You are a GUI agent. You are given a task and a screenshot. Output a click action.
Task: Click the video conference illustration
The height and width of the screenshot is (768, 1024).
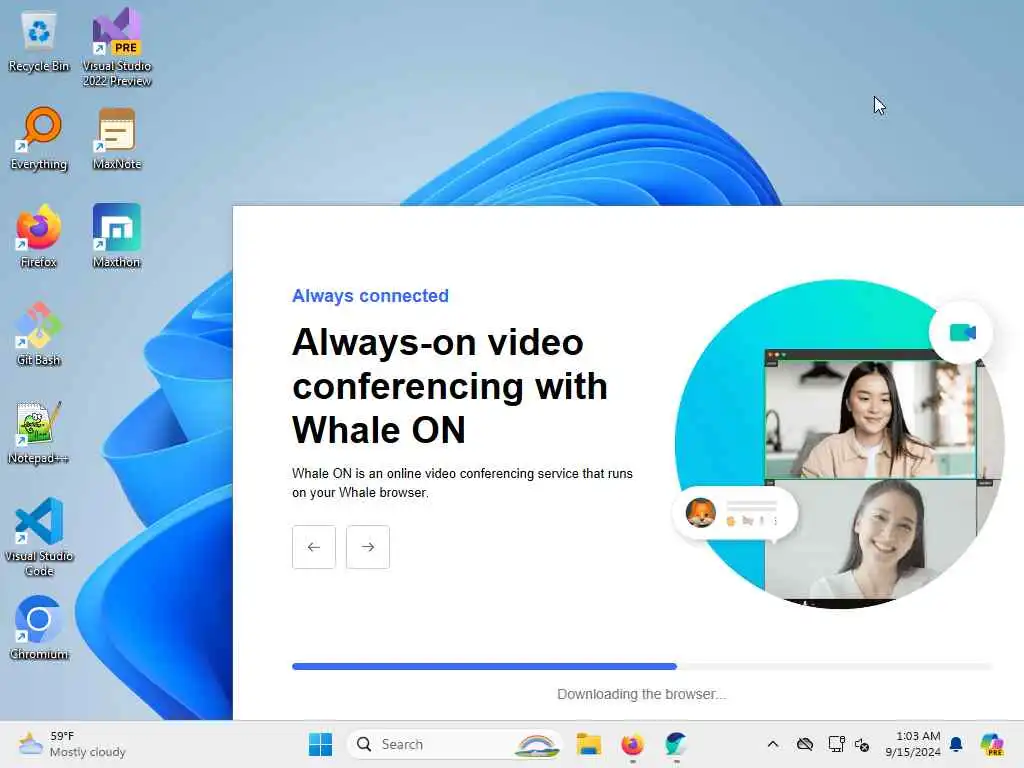840,444
